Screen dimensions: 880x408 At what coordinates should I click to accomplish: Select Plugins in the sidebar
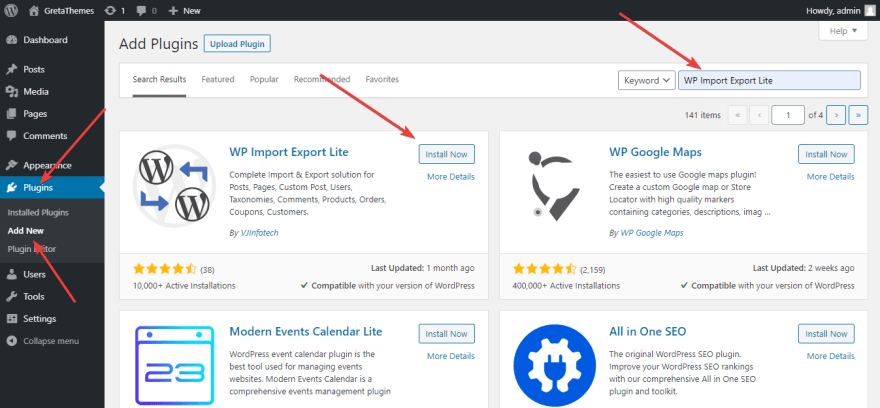(x=52, y=187)
